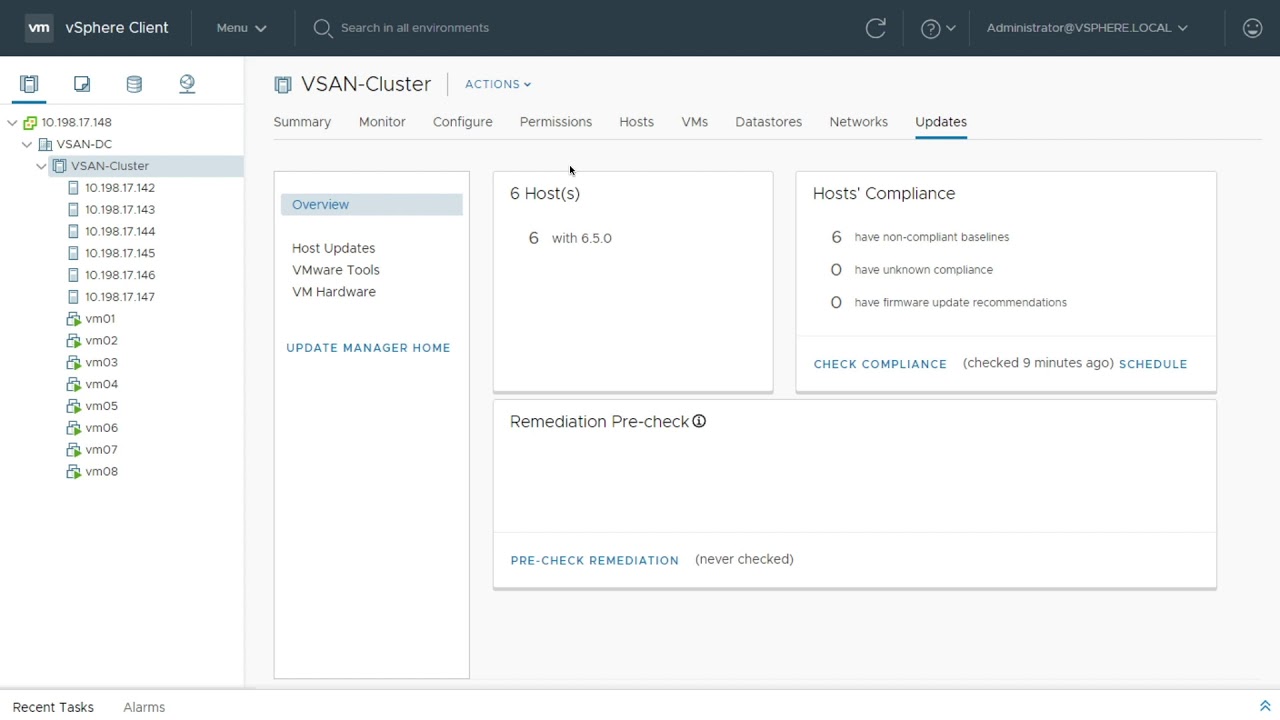Switch to VMs and Templates inventory icon
Image resolution: width=1280 pixels, height=720 pixels.
pyautogui.click(x=82, y=84)
